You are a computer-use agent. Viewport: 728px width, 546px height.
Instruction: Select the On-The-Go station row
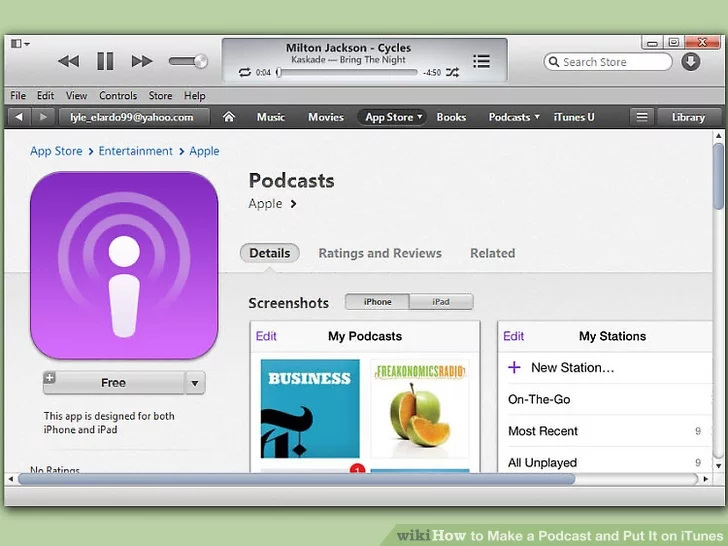[x=605, y=399]
